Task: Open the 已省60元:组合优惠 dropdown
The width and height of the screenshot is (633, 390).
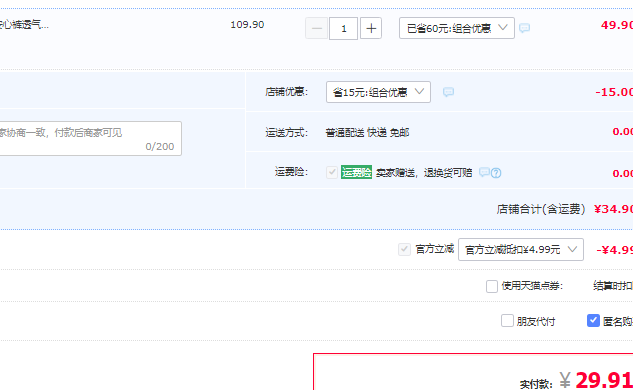Action: coord(457,28)
